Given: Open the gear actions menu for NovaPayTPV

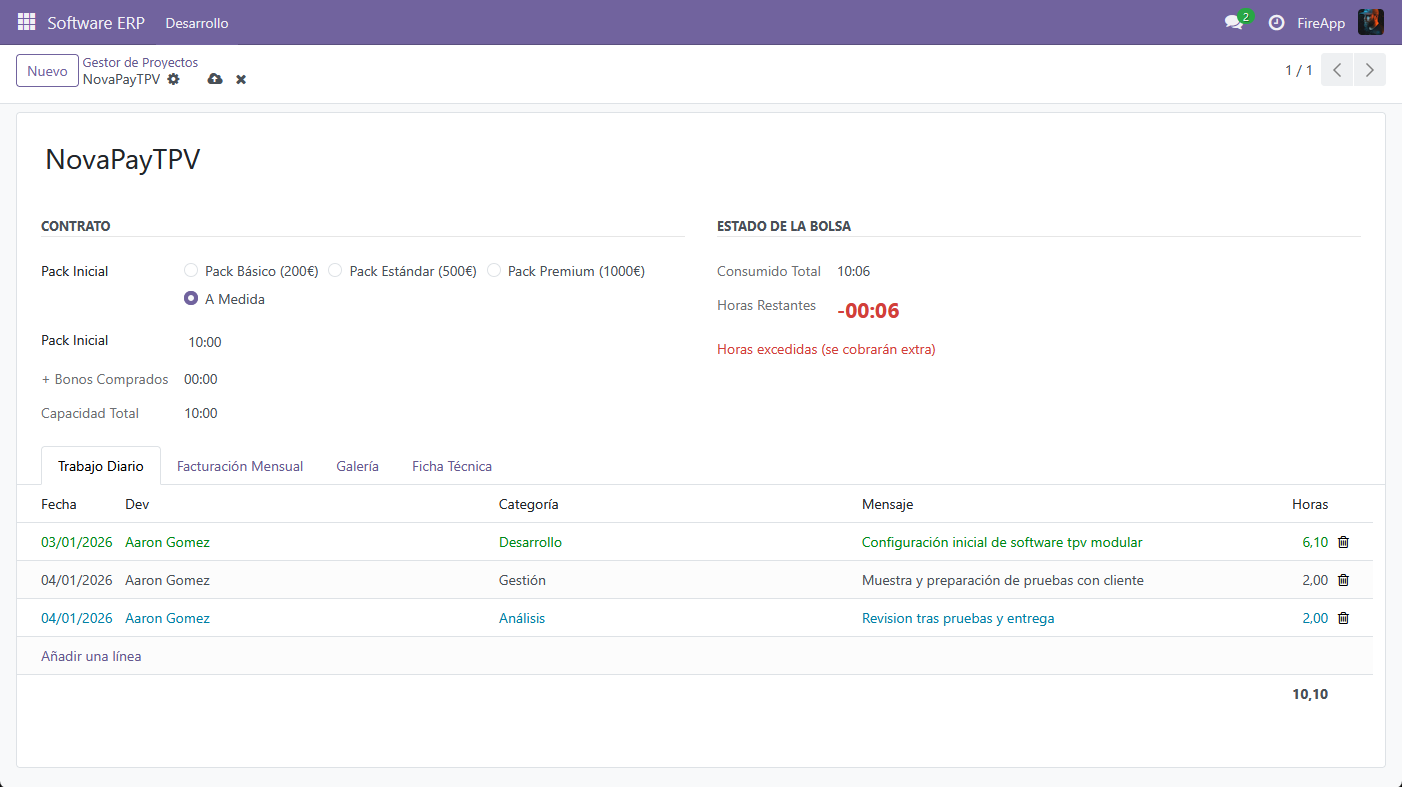Looking at the screenshot, I should pos(174,79).
